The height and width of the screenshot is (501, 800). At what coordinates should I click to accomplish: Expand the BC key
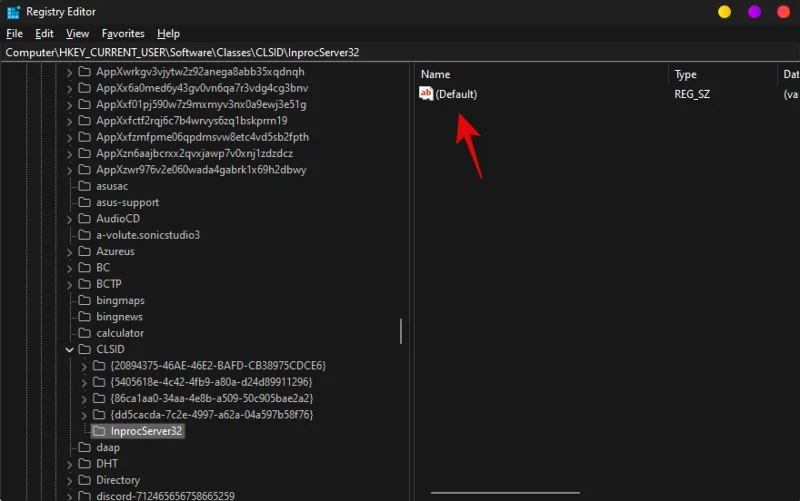point(69,268)
